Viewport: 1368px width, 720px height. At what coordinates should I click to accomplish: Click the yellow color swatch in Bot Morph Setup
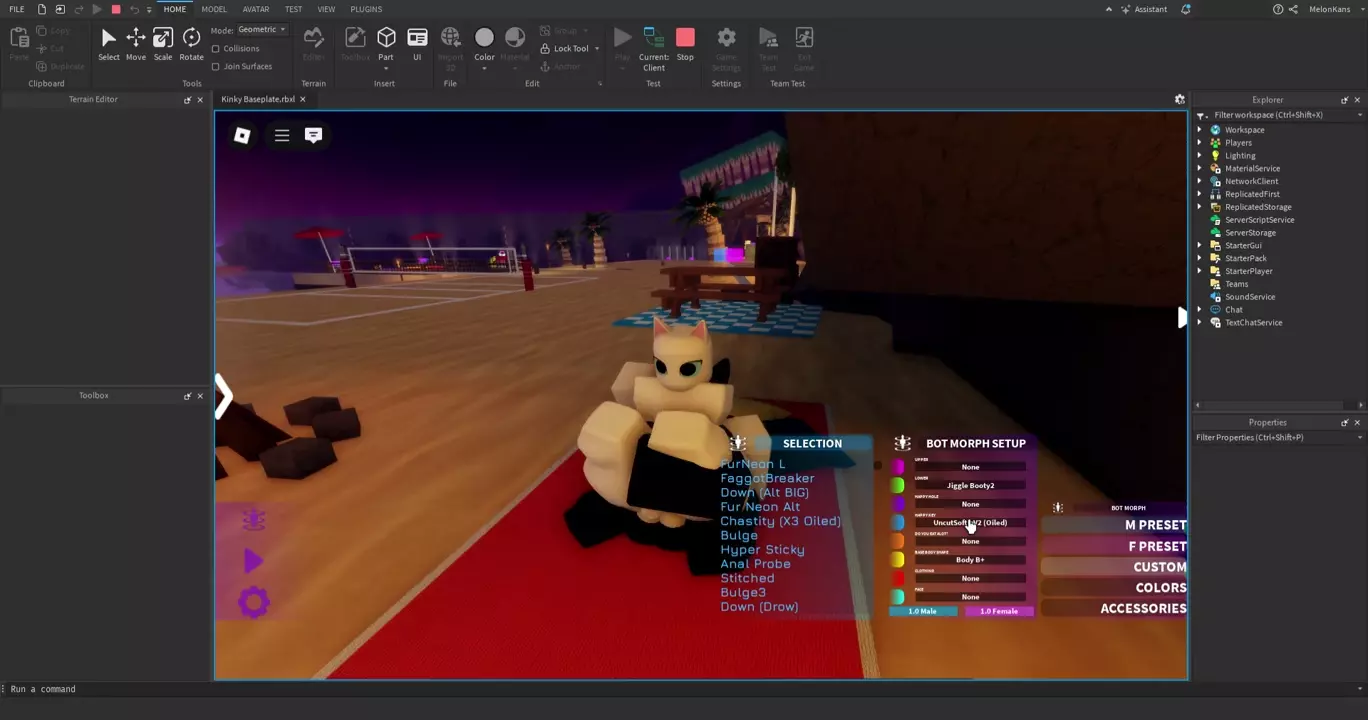click(x=898, y=560)
